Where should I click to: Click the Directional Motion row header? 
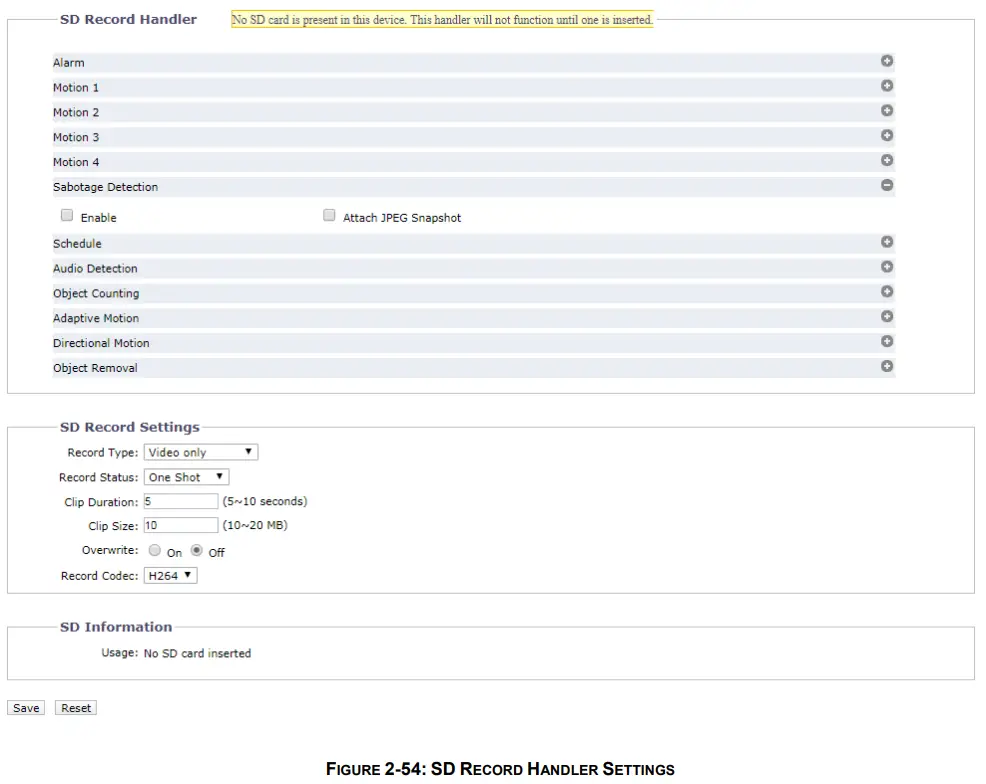(x=474, y=343)
